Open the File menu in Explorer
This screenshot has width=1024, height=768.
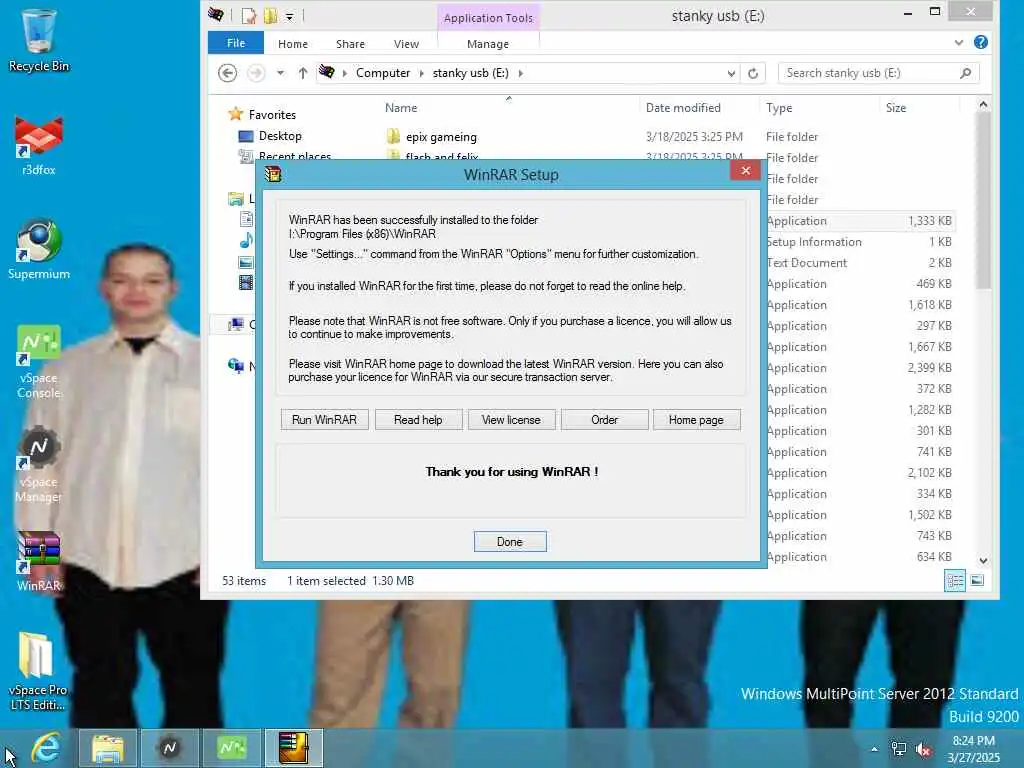[x=236, y=43]
